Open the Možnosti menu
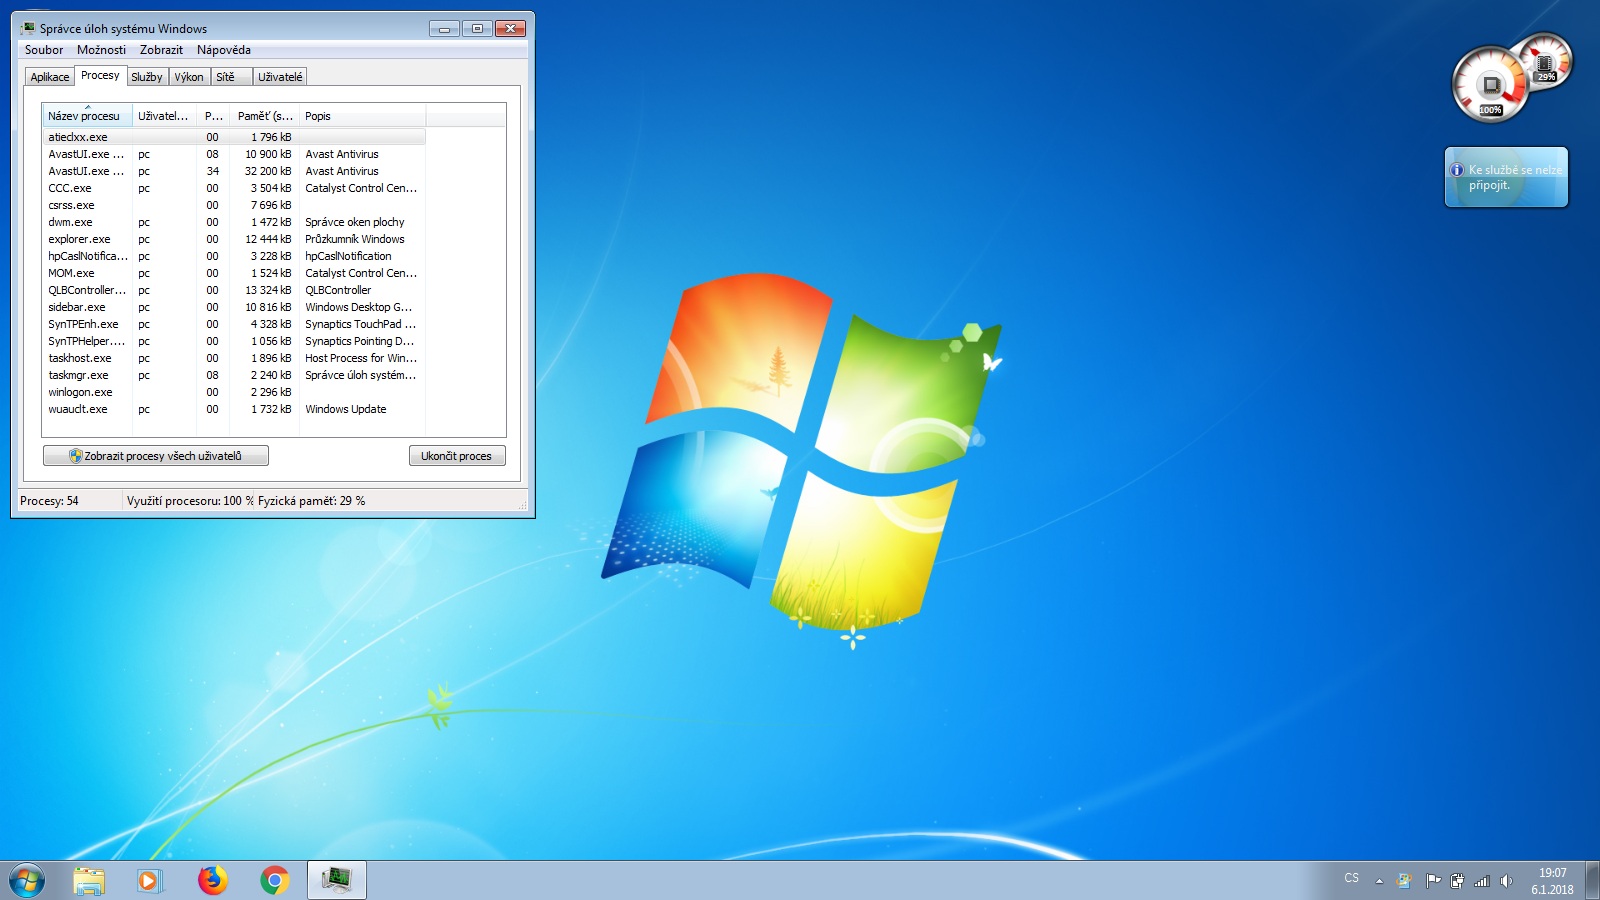 102,50
